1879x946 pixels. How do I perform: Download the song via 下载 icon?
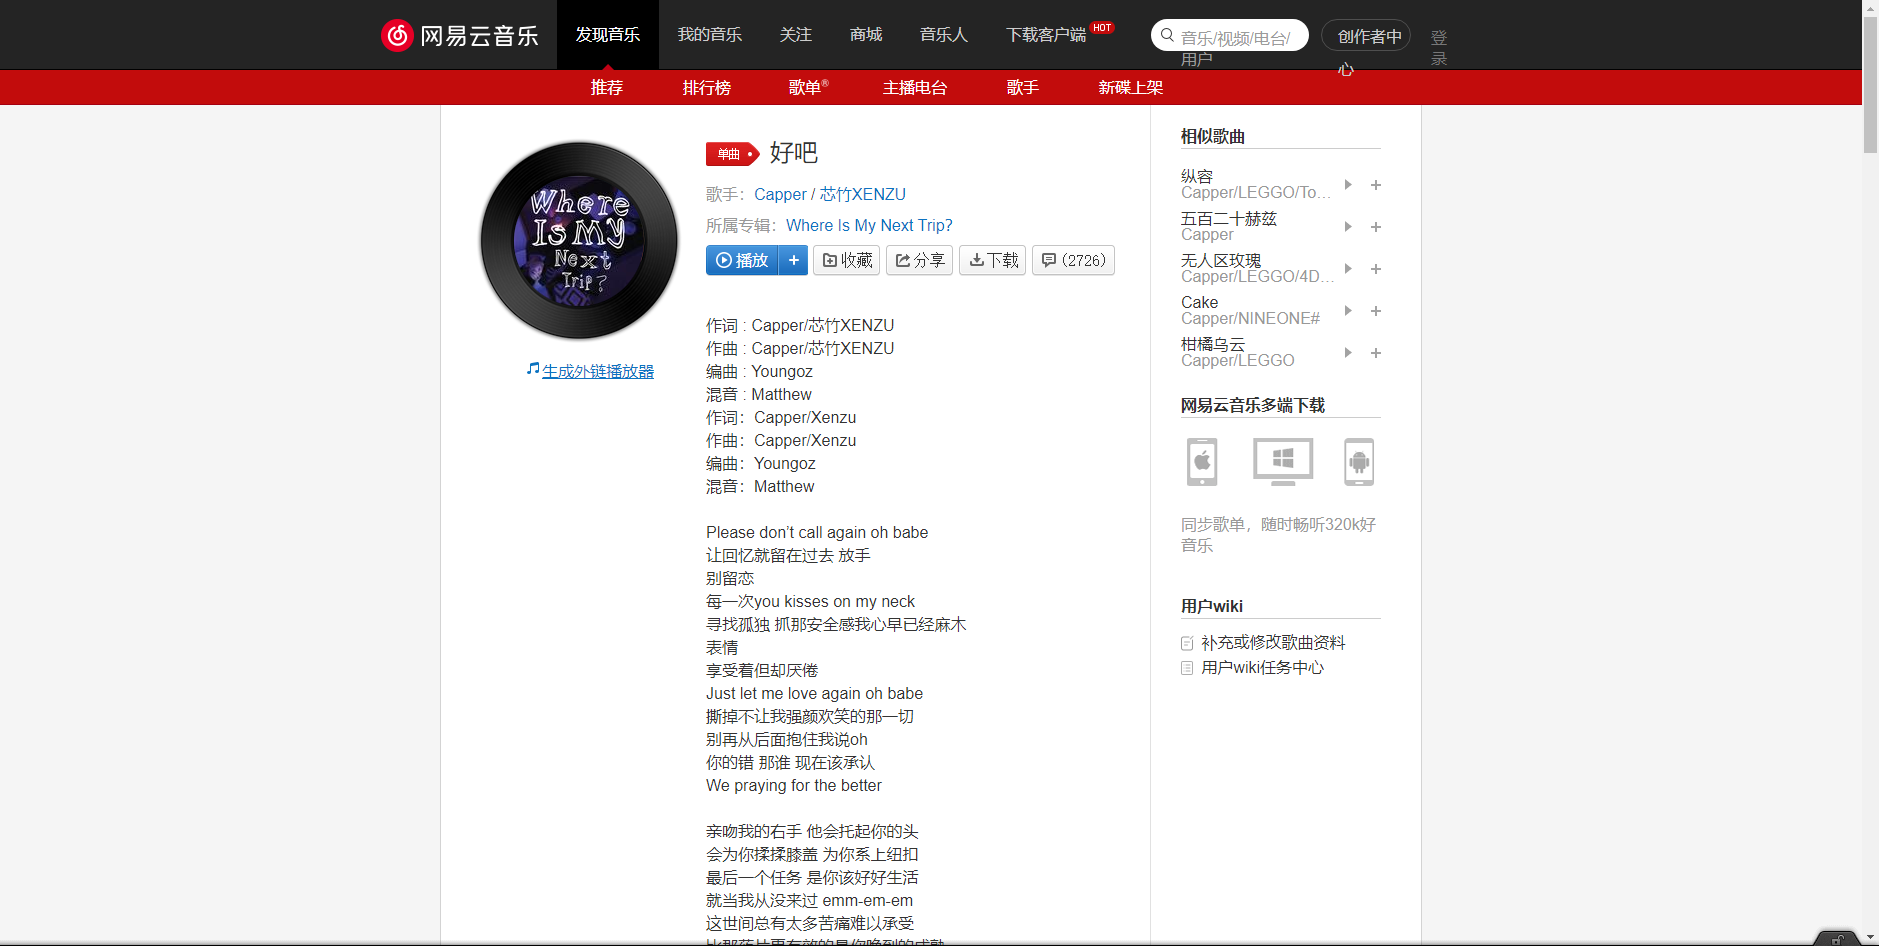(978, 260)
